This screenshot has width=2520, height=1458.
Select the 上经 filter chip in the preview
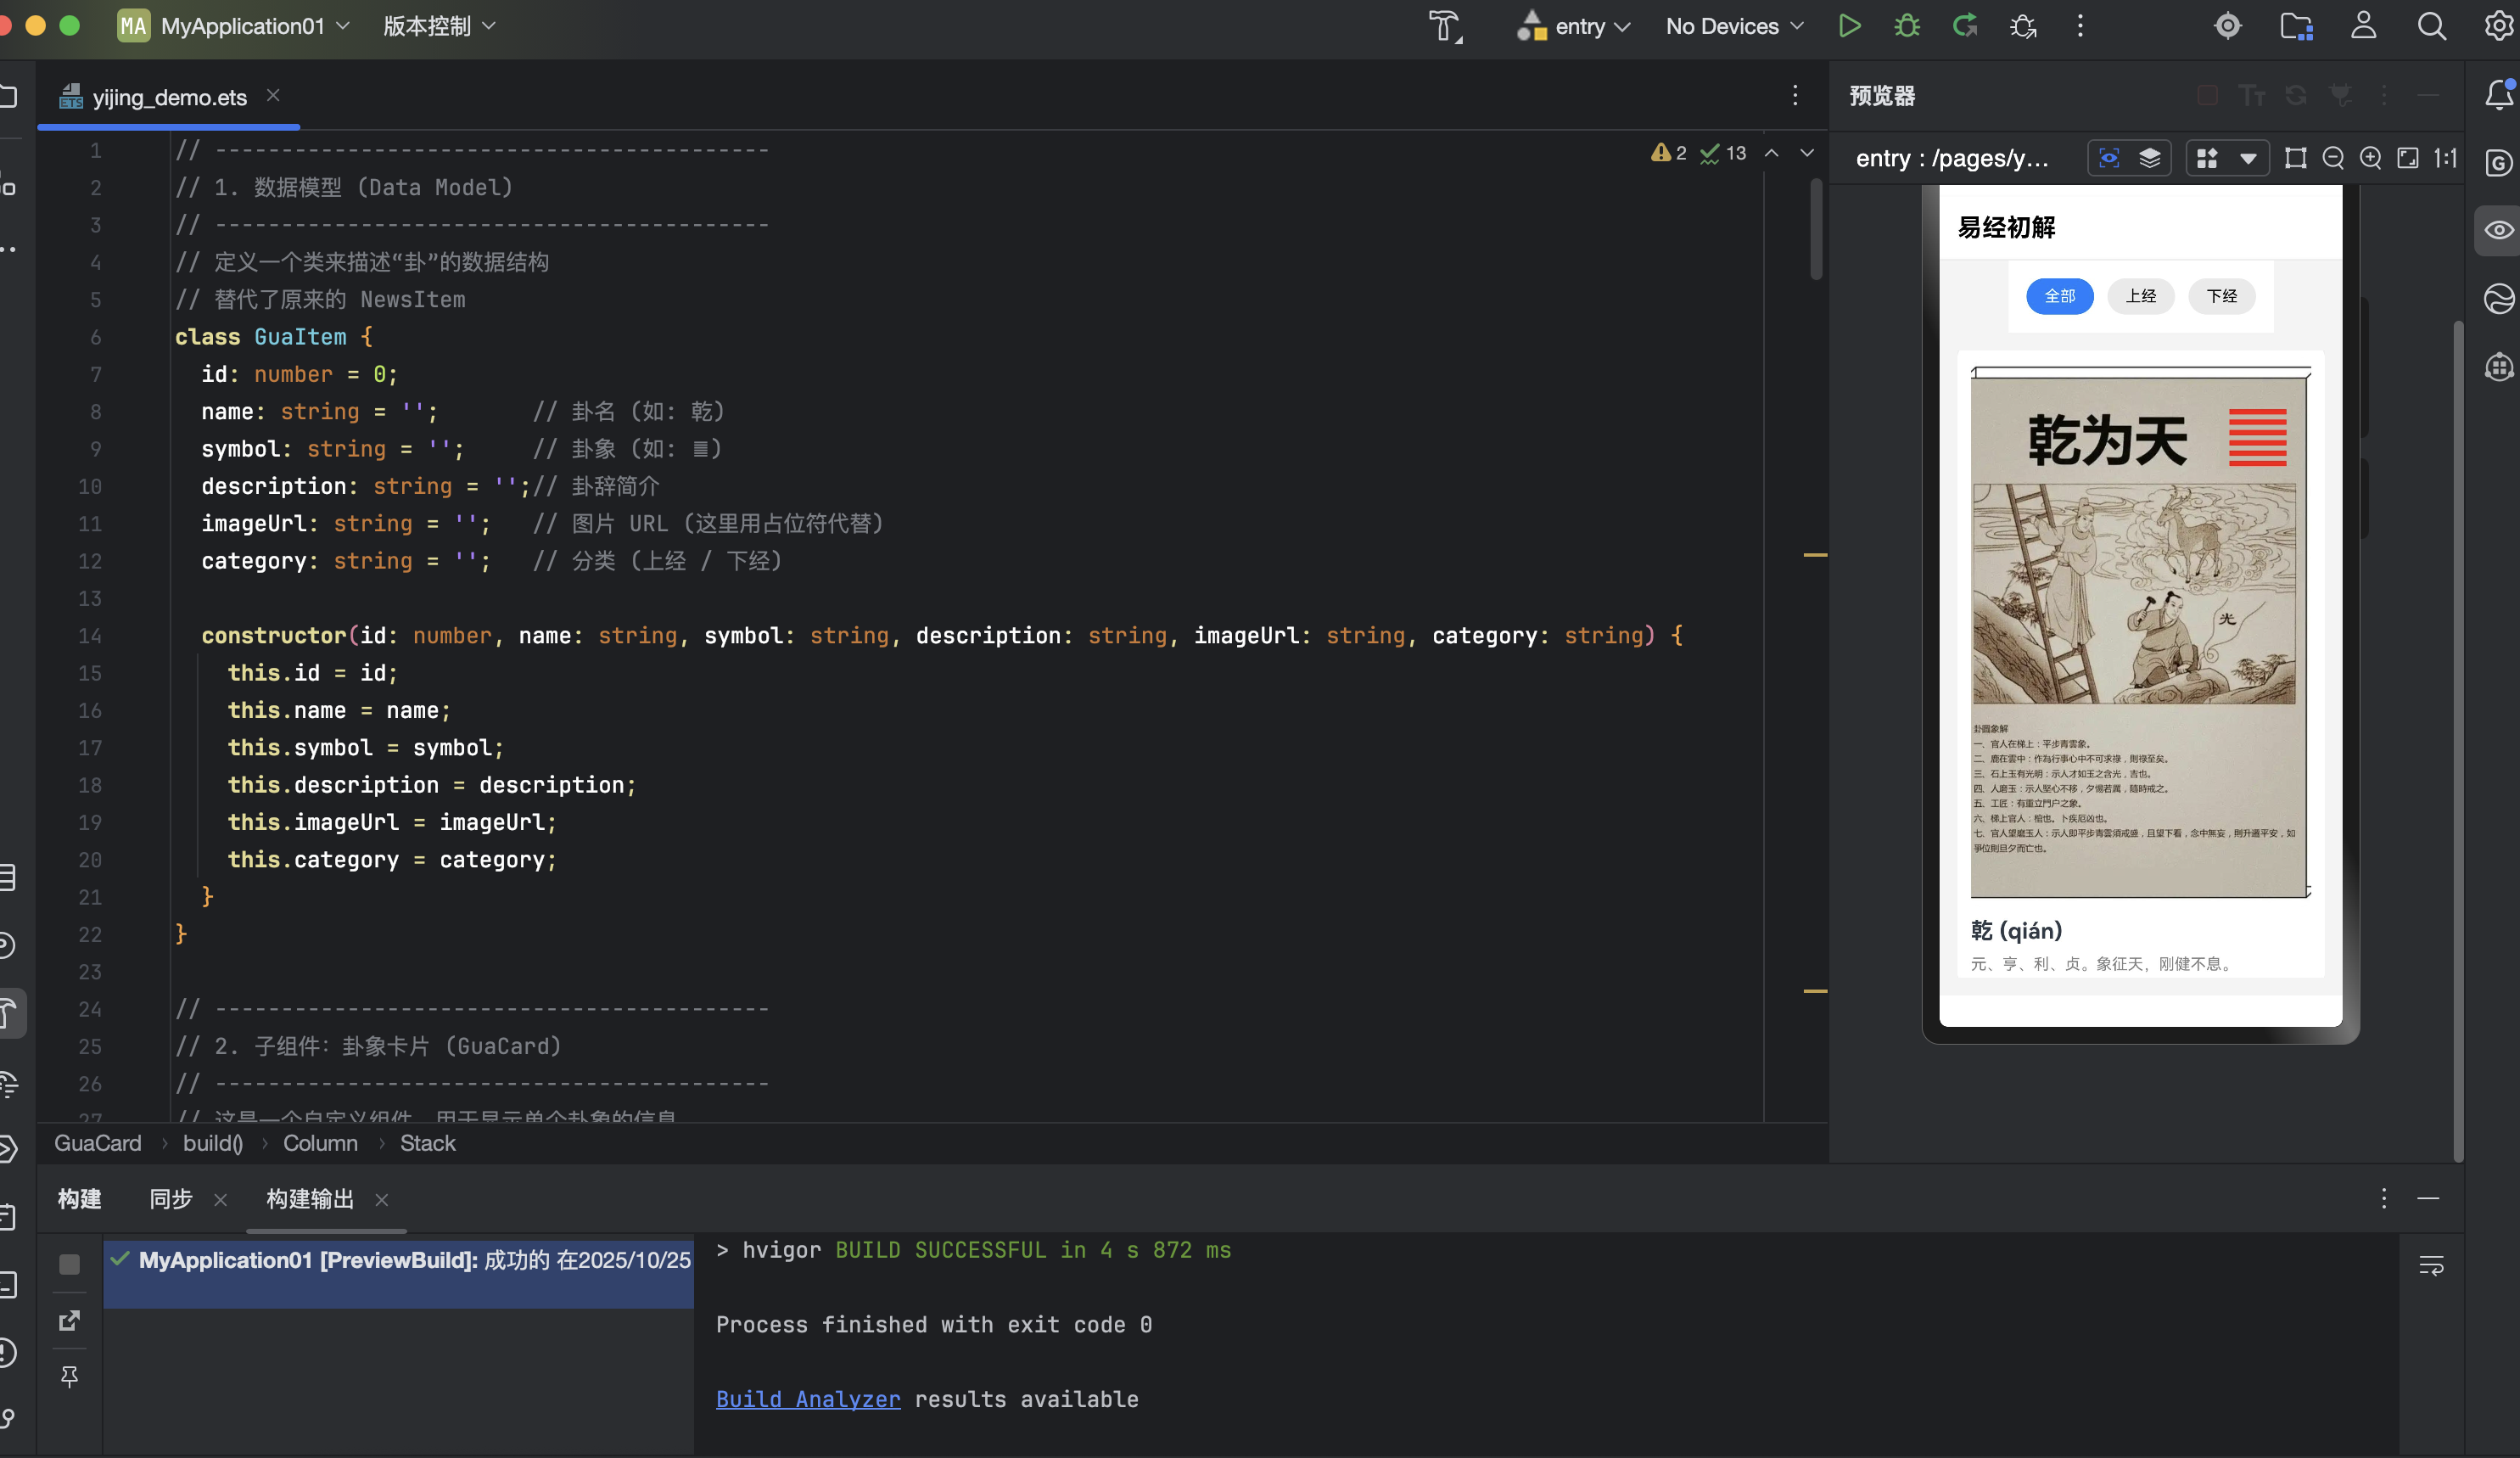click(x=2140, y=296)
